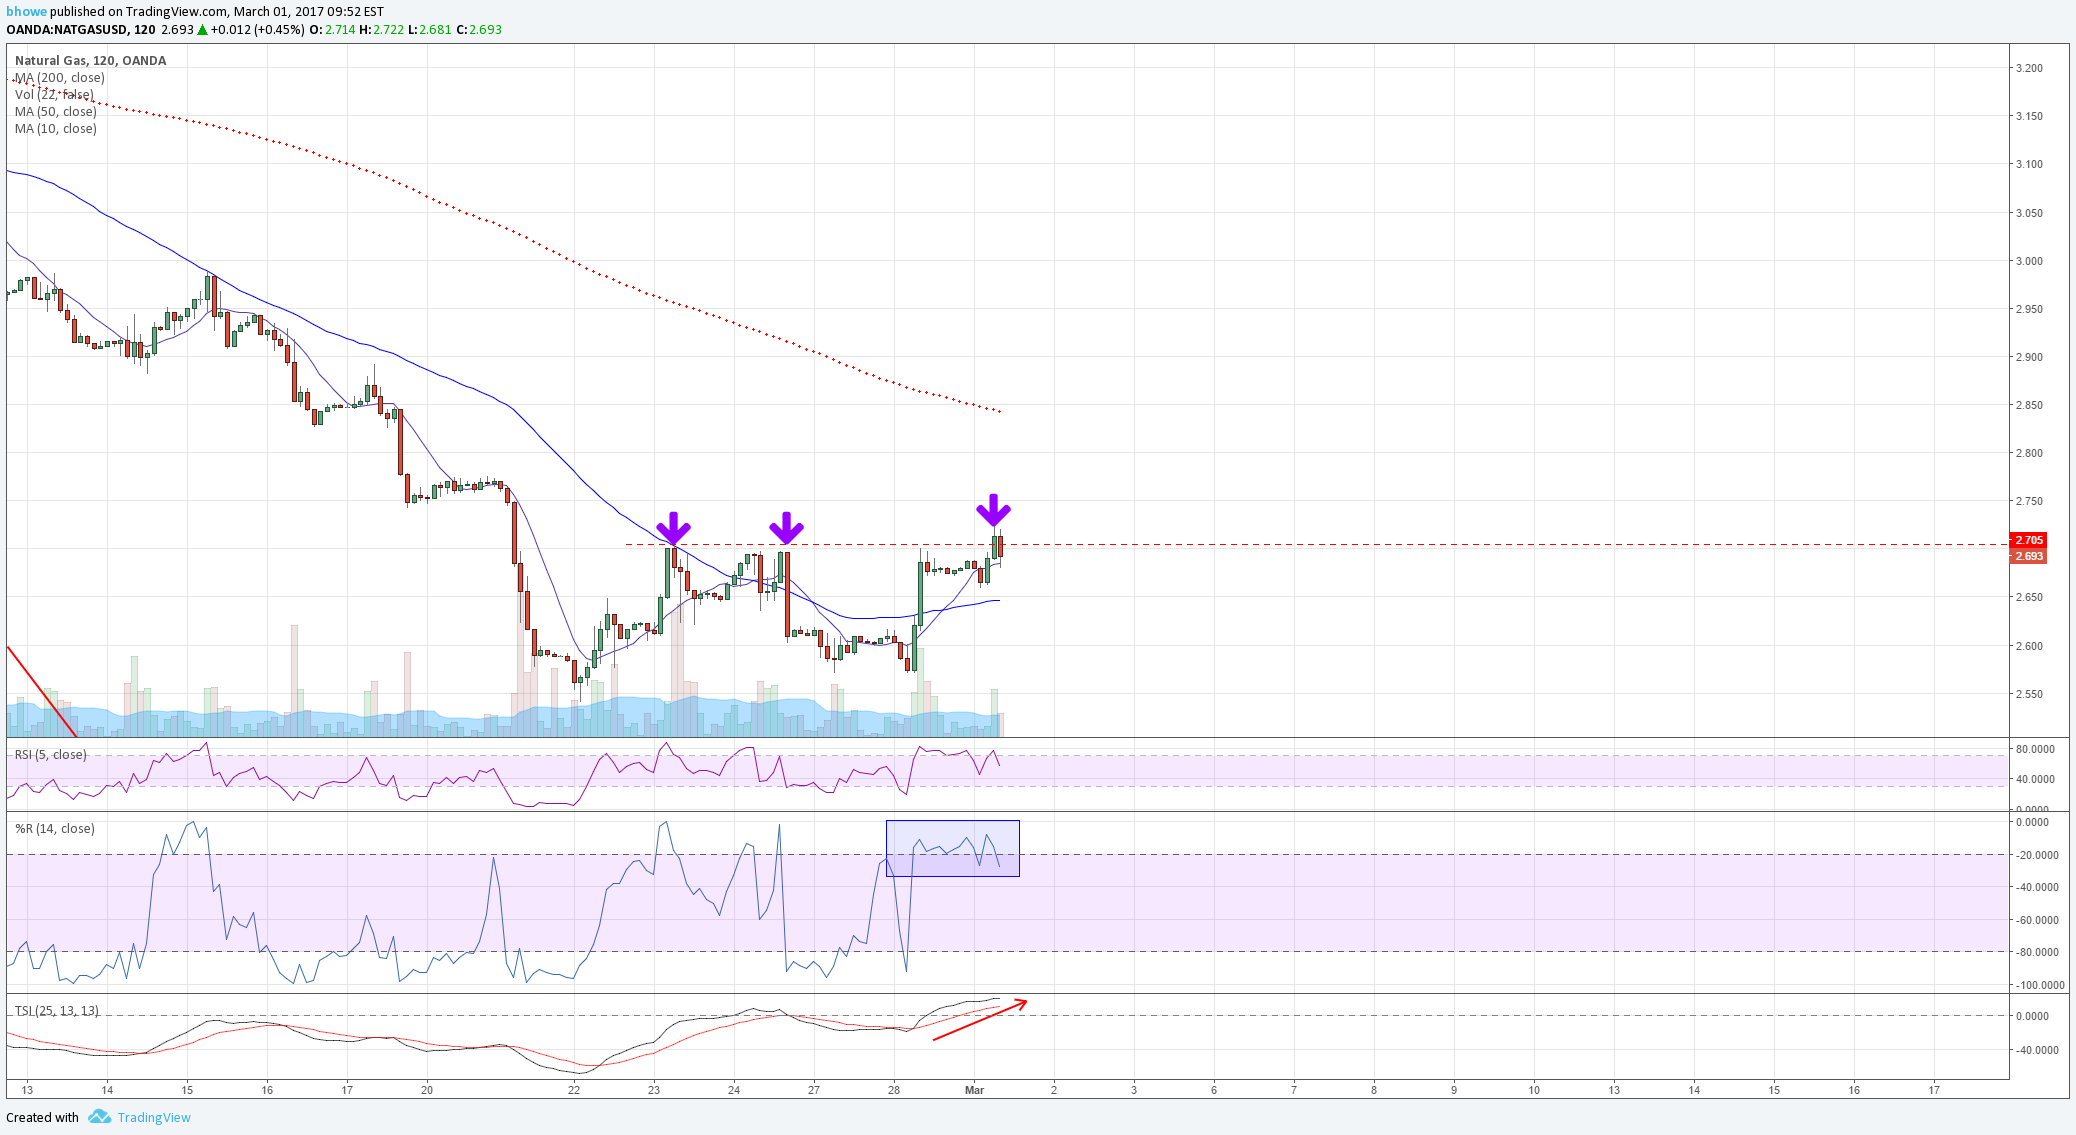Click the bhowe author name
The height and width of the screenshot is (1135, 2076).
click(x=26, y=12)
